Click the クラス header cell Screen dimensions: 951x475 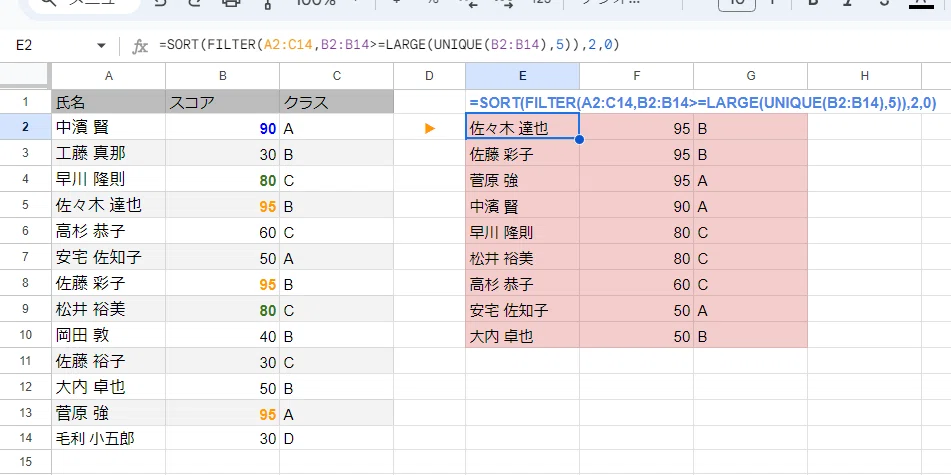[337, 102]
